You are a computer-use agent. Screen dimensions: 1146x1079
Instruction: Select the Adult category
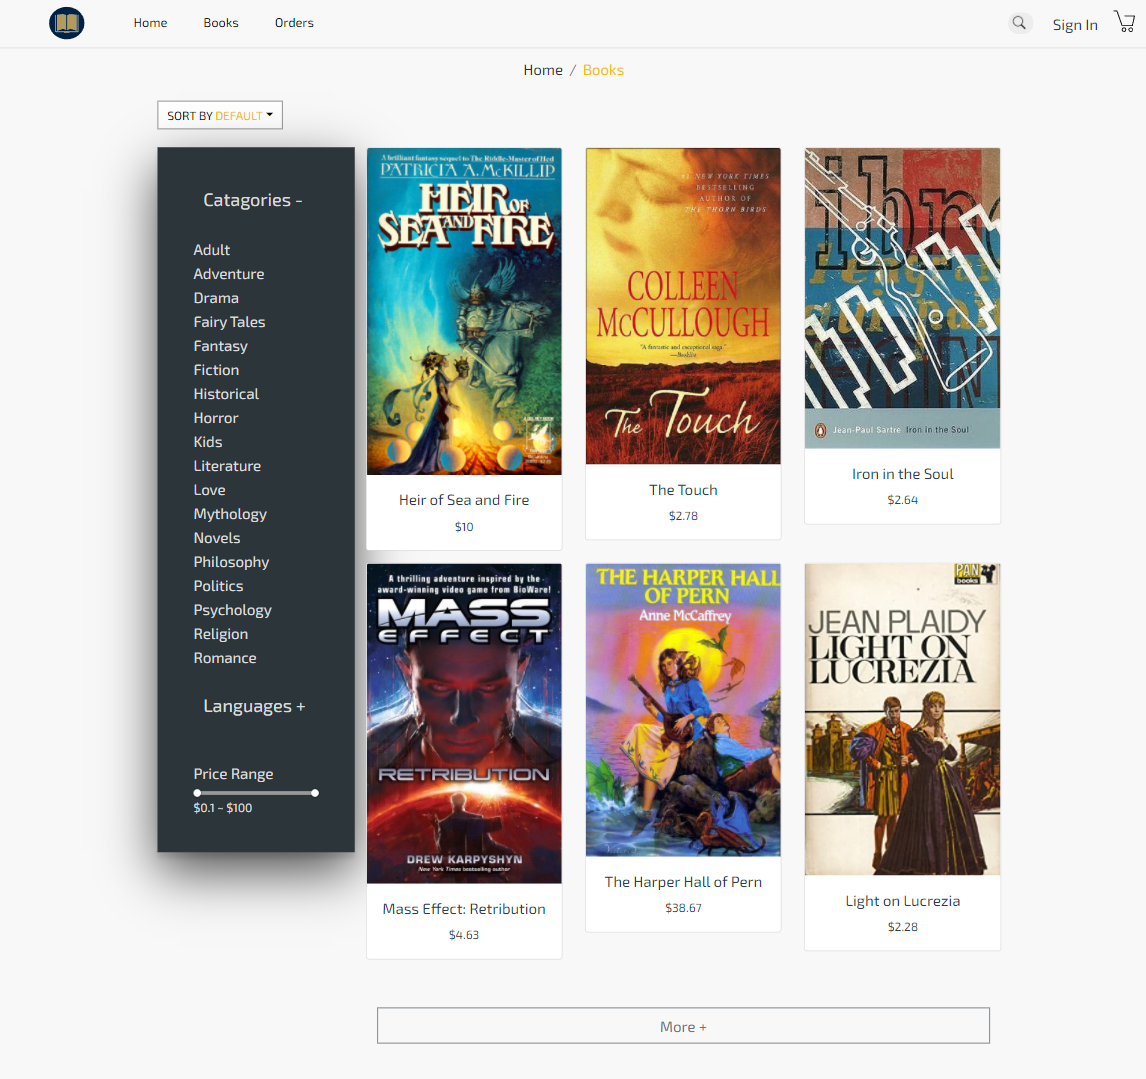(x=211, y=250)
